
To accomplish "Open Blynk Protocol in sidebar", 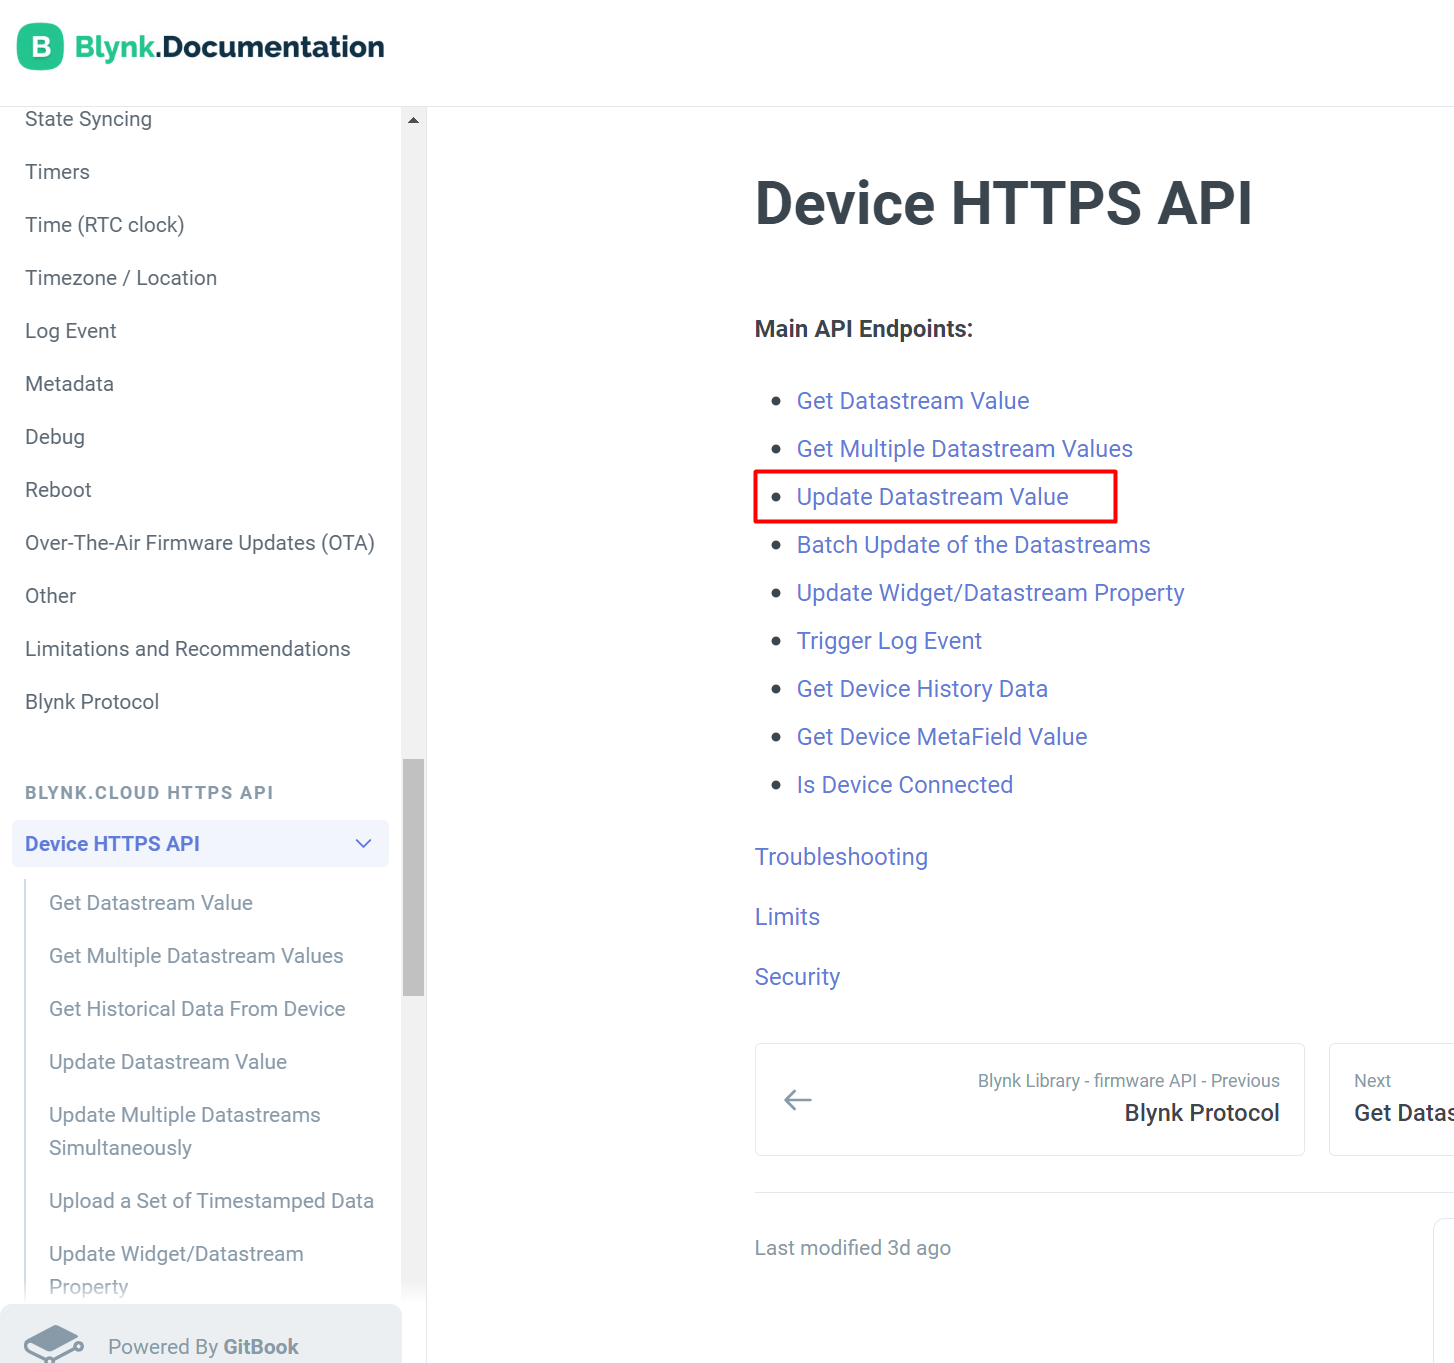I will click(92, 702).
